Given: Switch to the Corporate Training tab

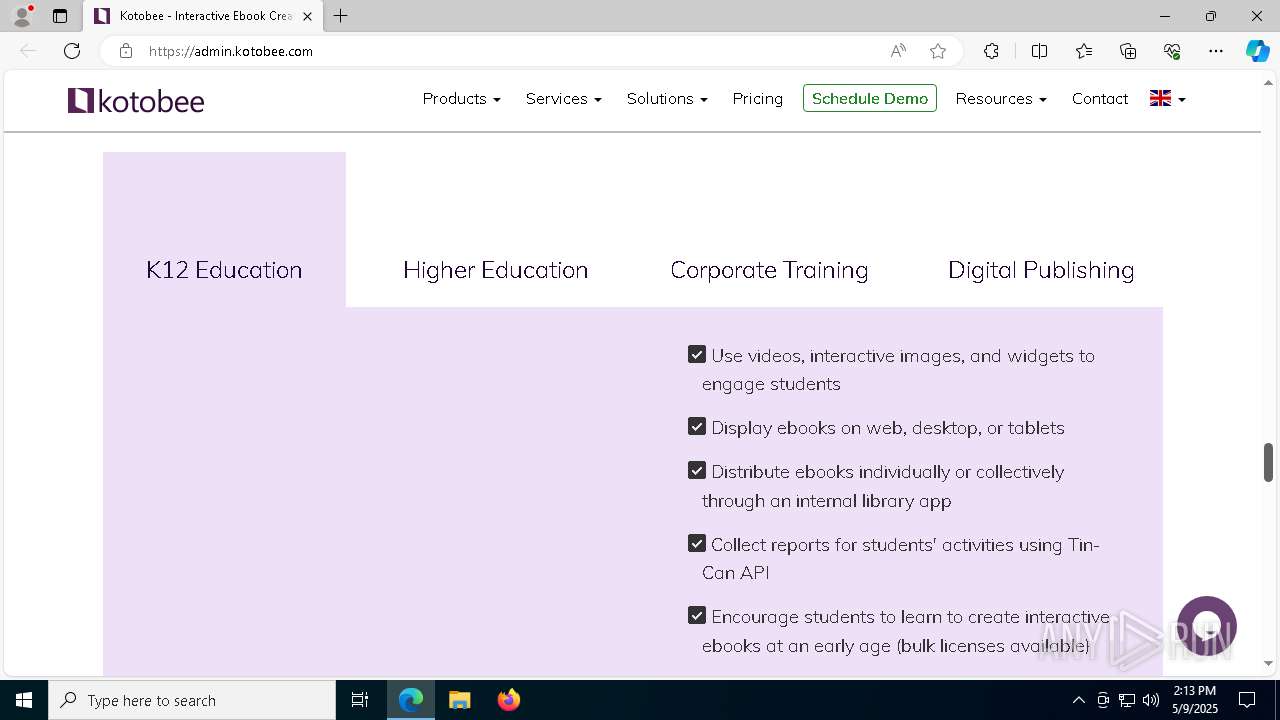Looking at the screenshot, I should 769,270.
